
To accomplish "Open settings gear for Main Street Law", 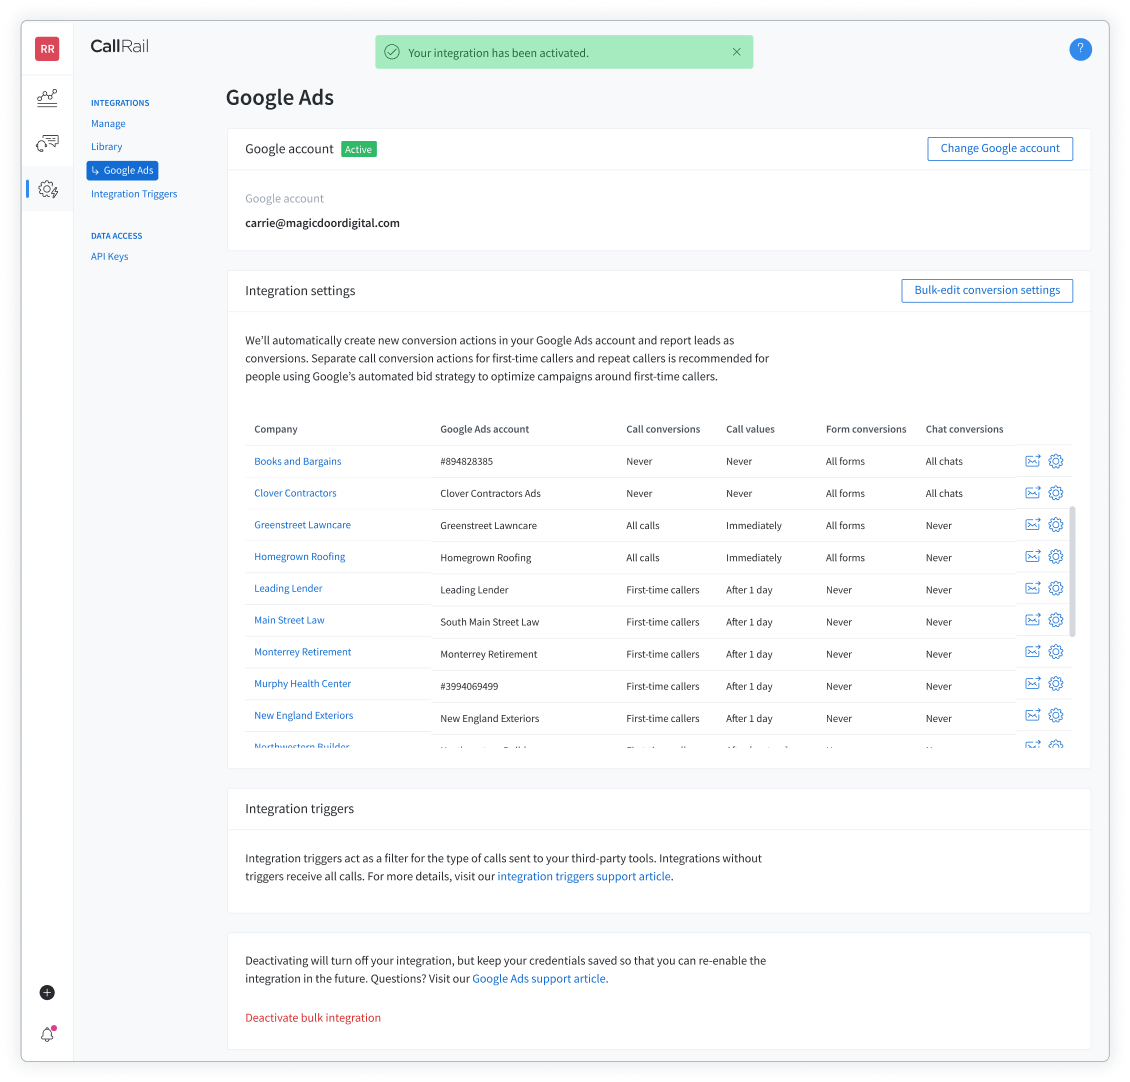I will click(1056, 620).
